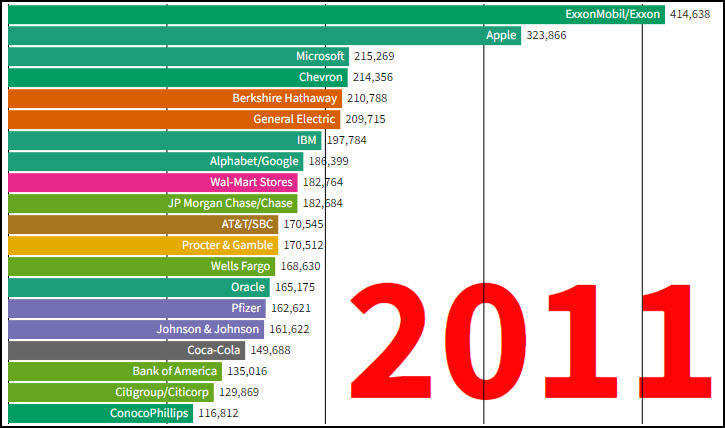The width and height of the screenshot is (725, 428).
Task: Click the value 323,866
Action: 546,36
